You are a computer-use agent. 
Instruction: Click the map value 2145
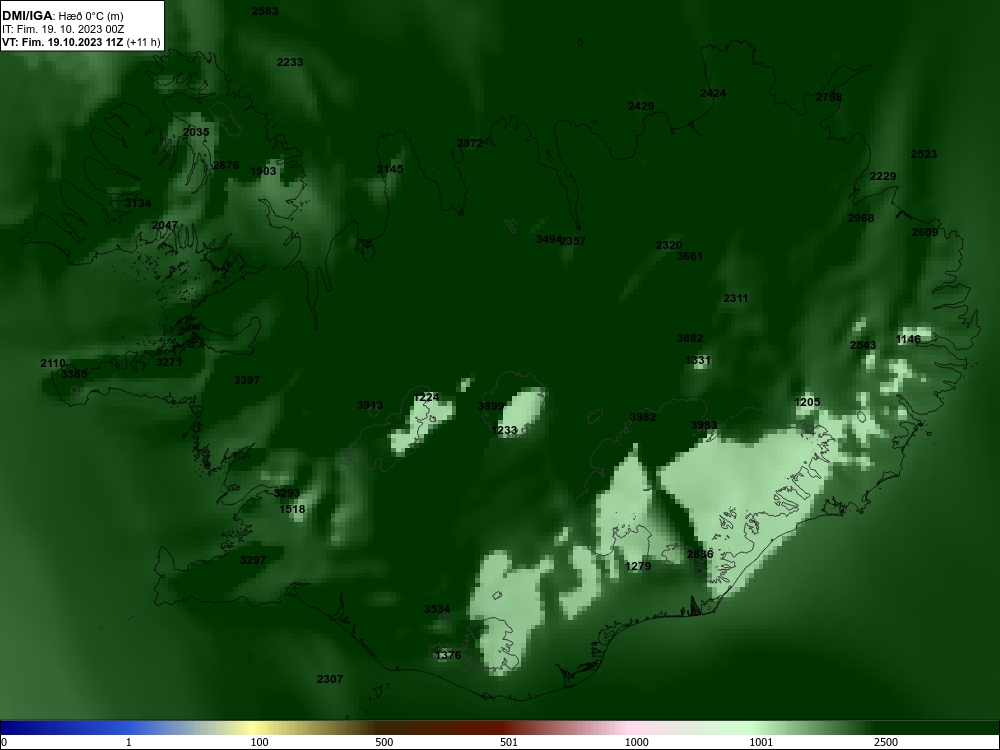(390, 169)
